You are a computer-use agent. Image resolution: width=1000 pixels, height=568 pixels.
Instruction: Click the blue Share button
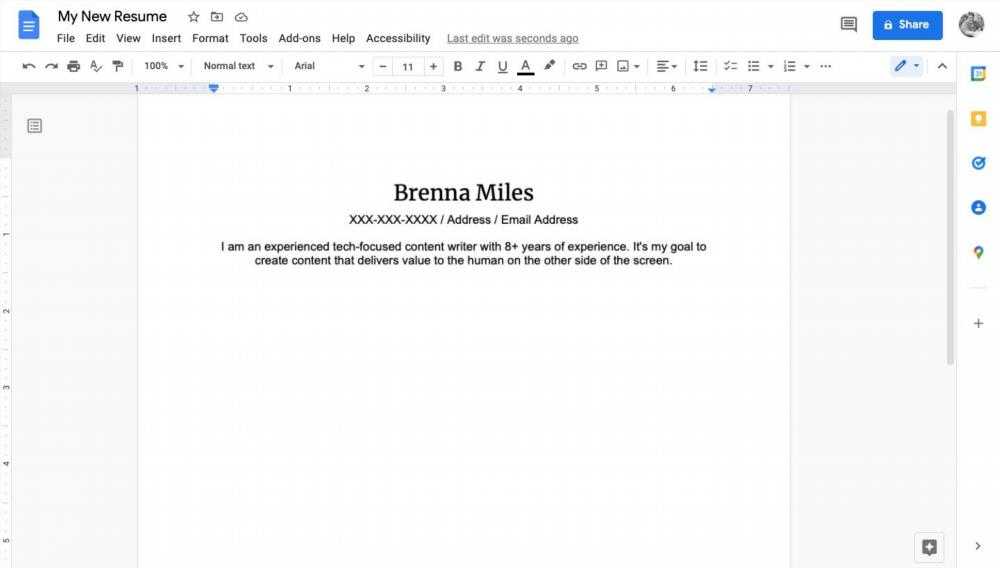907,25
